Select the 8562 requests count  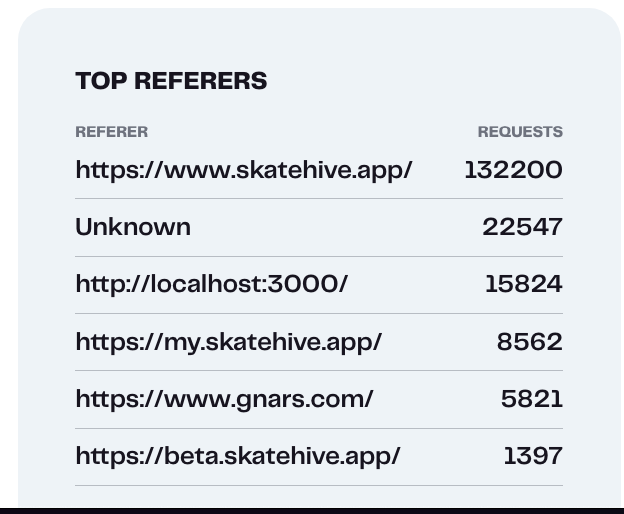[x=529, y=342]
